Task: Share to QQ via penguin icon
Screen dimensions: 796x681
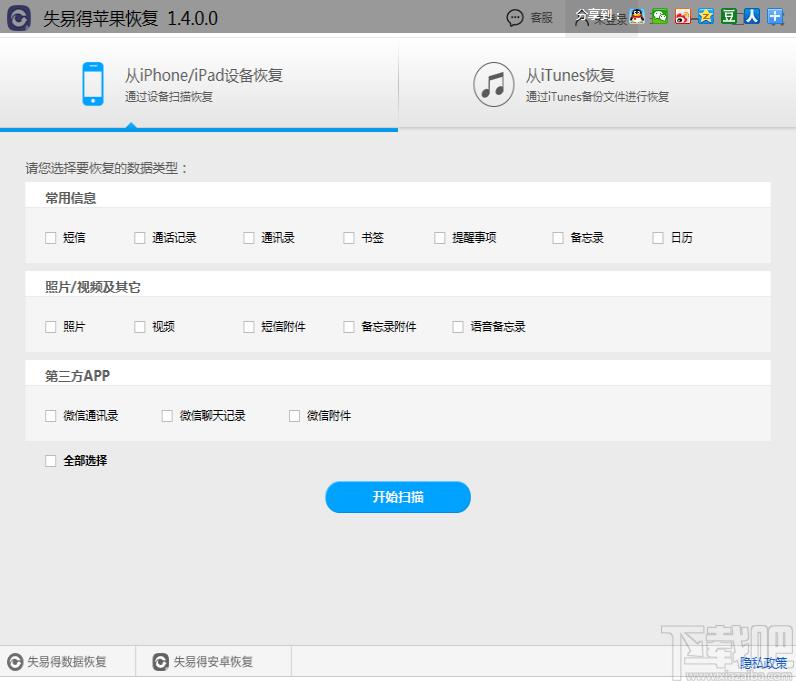Action: [637, 17]
